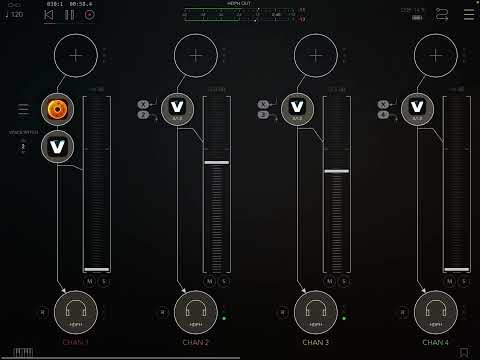Select the HDPH output node of CHAN 4
480x360 pixels.
click(x=436, y=312)
